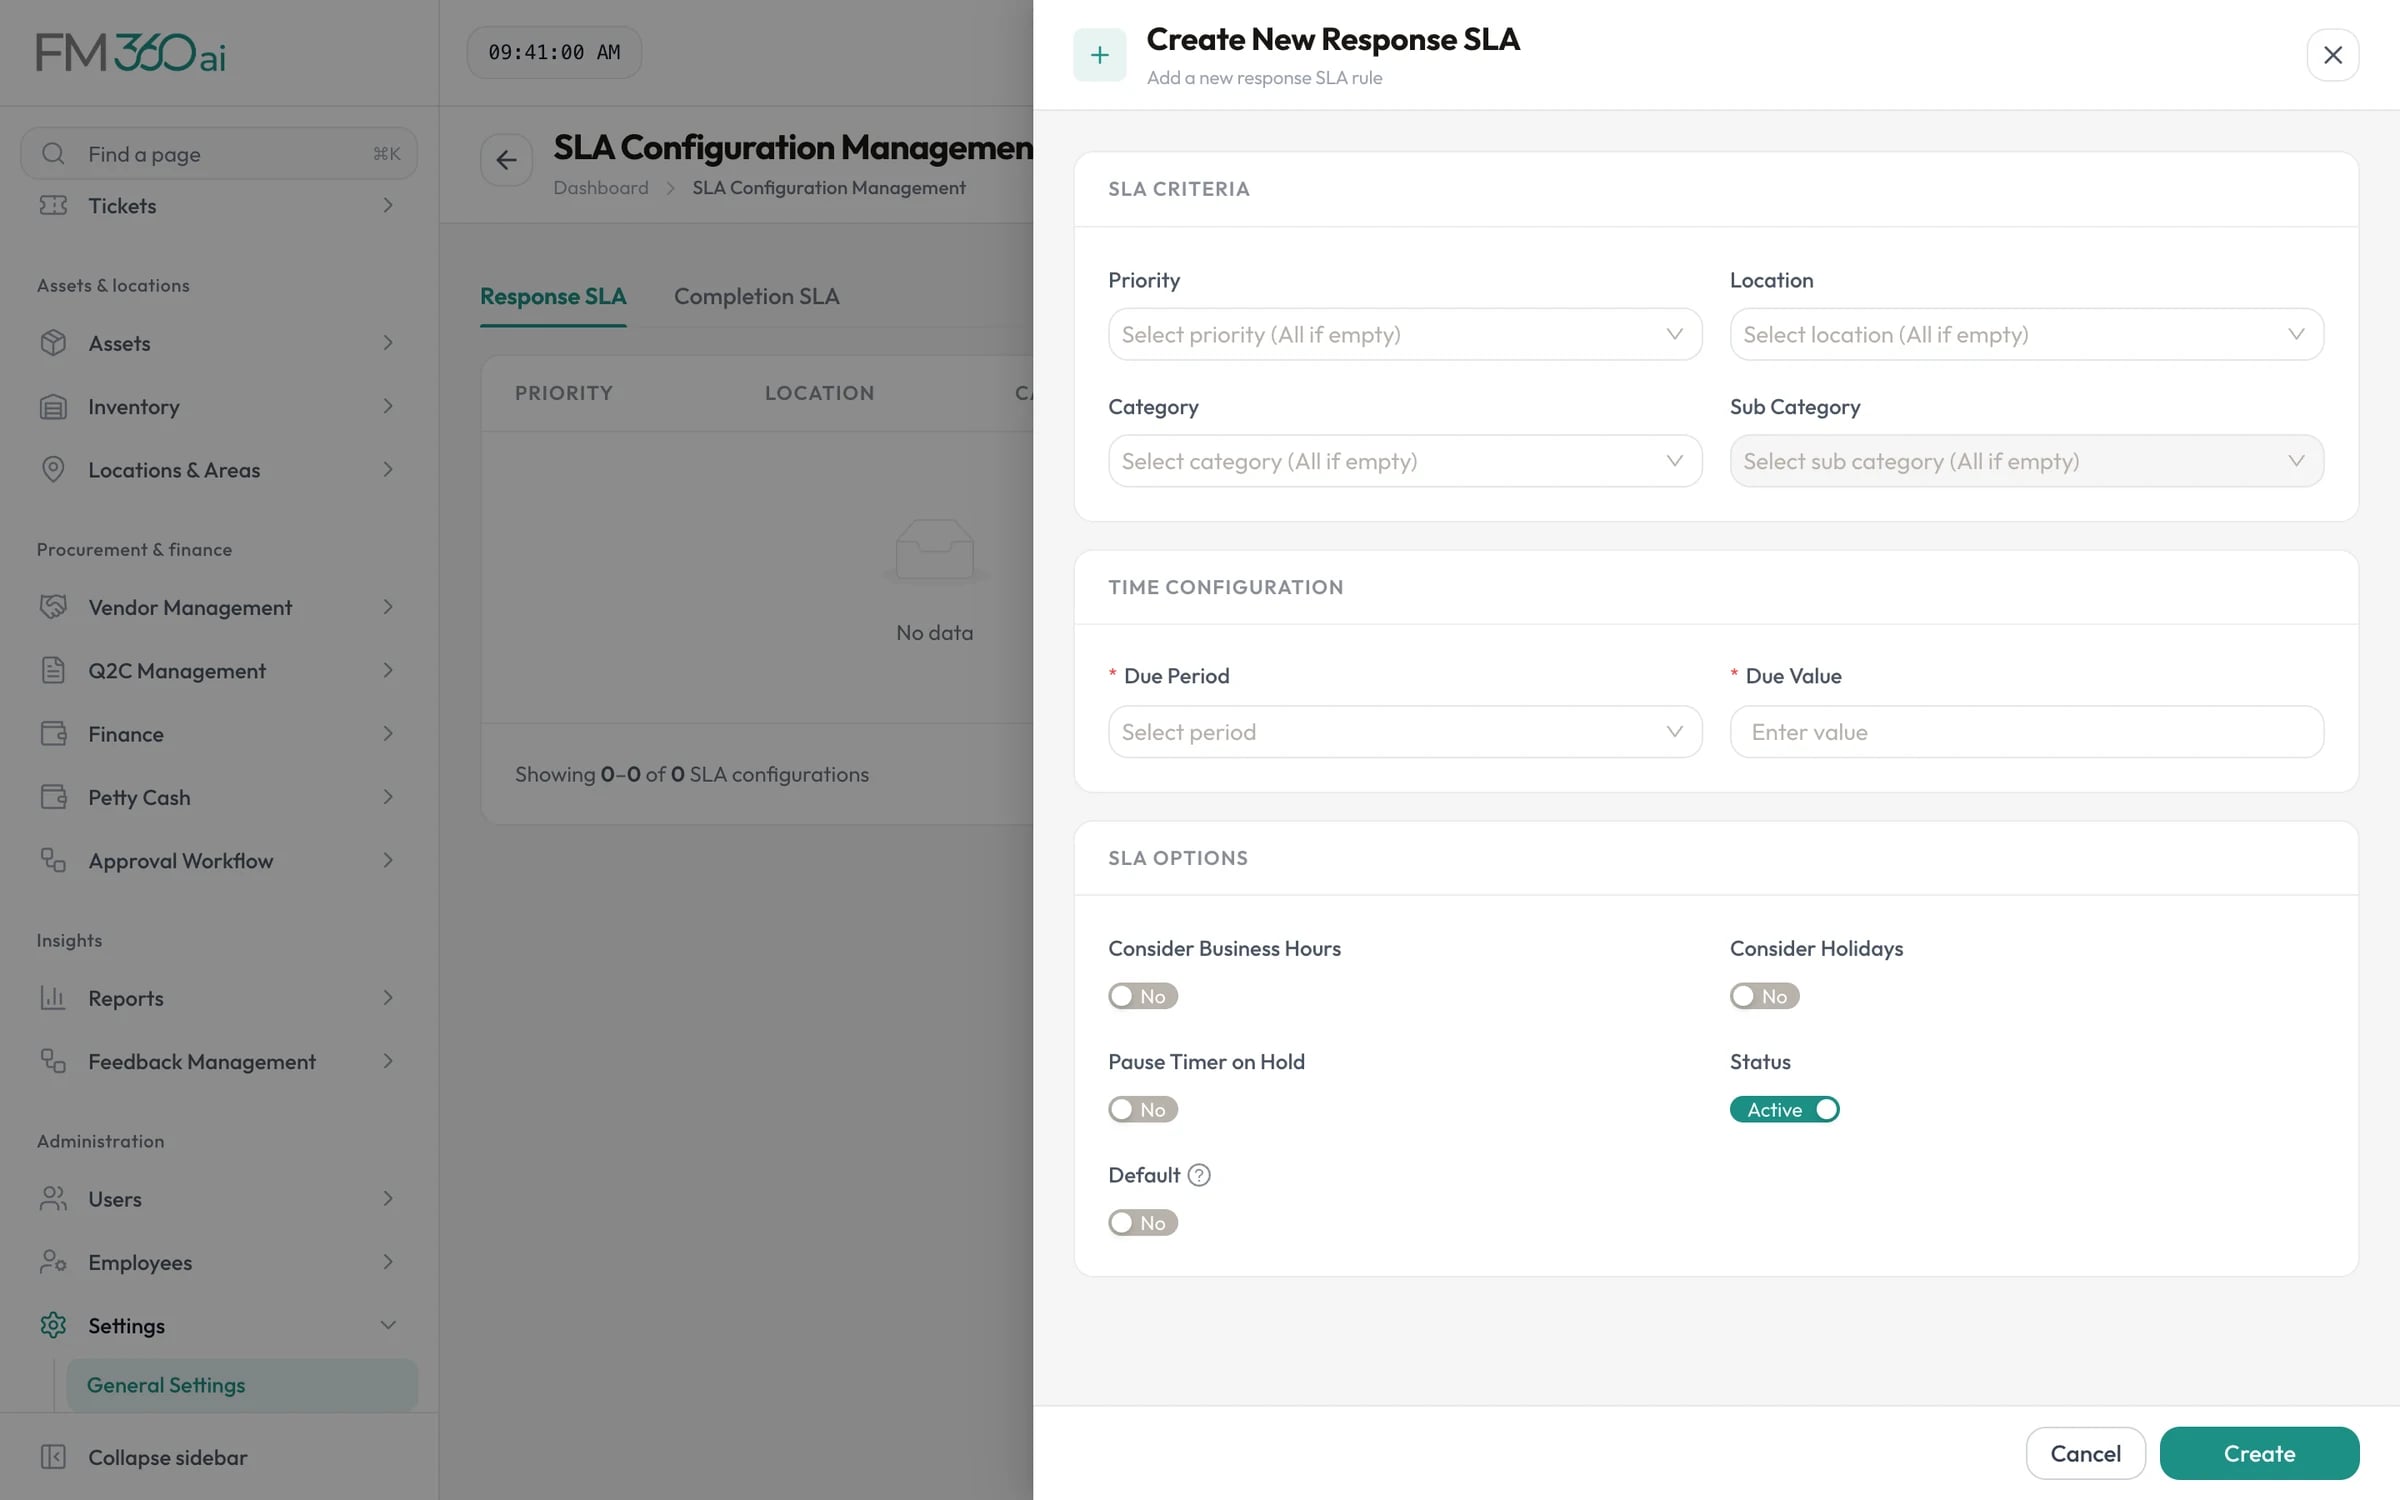Click the Q2C Management document icon
The height and width of the screenshot is (1500, 2400).
pyautogui.click(x=53, y=670)
